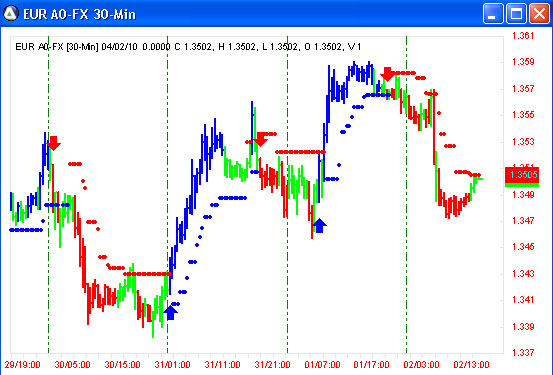553x375 pixels.
Task: Click the 31/21:00 time axis label
Action: [273, 364]
